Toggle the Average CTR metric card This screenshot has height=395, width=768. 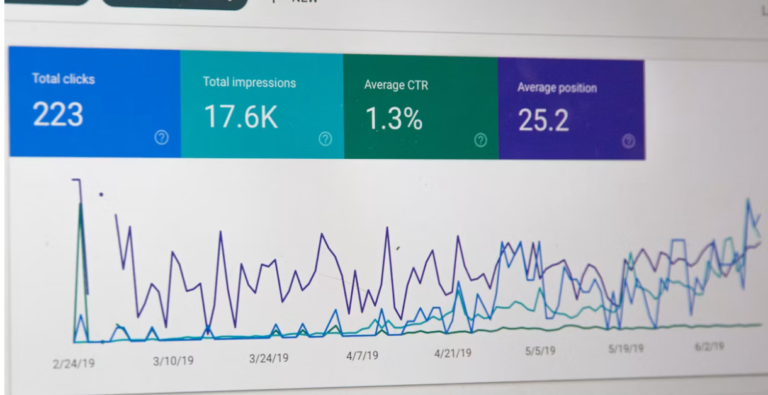[421, 107]
